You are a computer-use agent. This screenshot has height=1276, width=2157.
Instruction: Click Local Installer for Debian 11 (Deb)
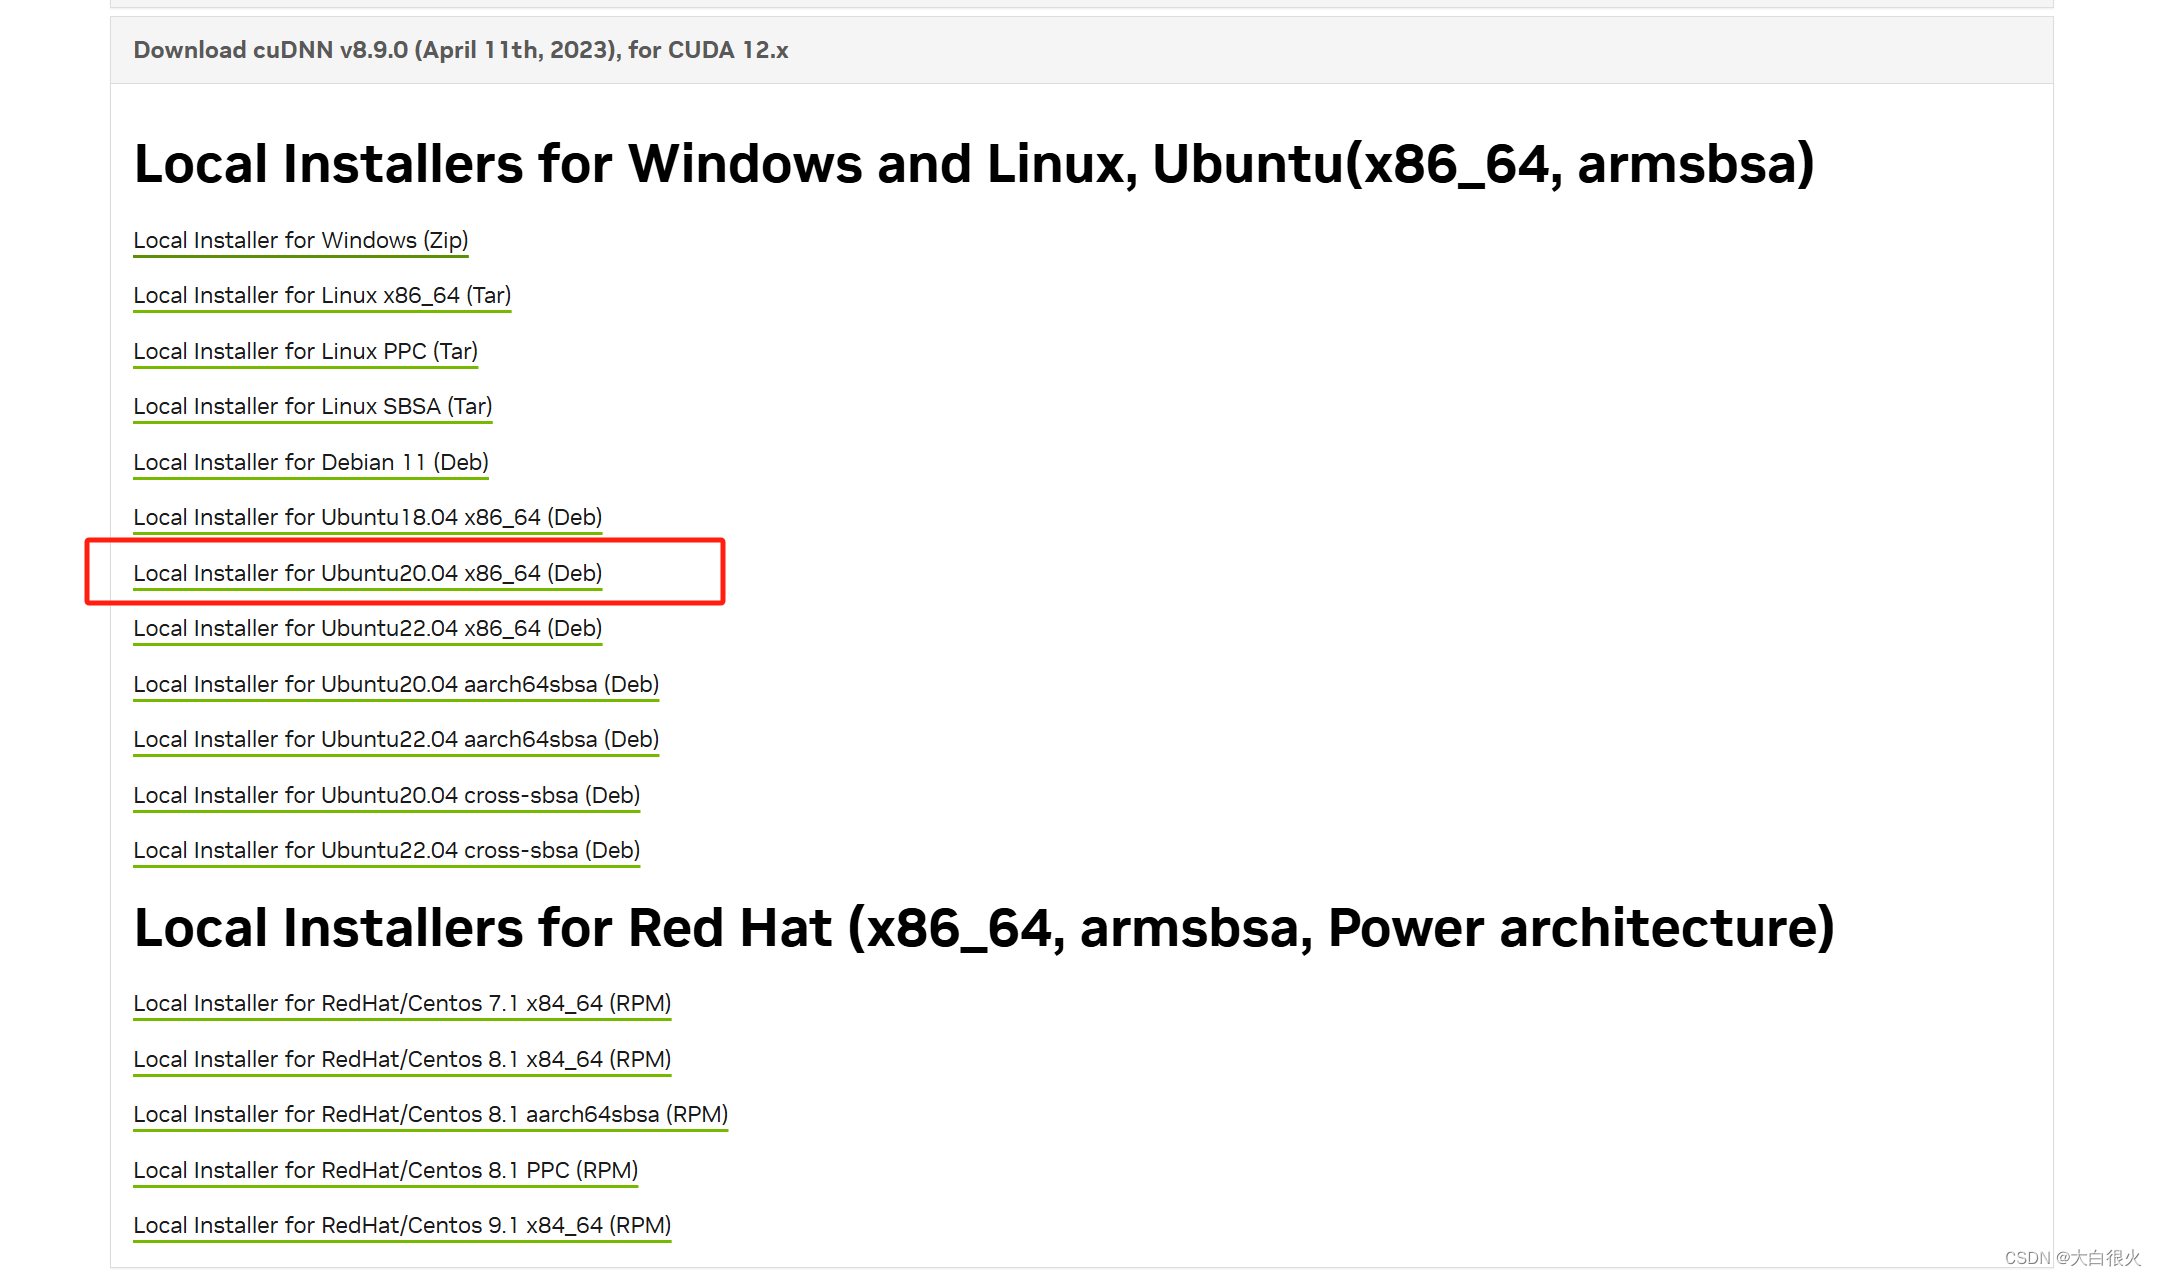click(x=311, y=463)
